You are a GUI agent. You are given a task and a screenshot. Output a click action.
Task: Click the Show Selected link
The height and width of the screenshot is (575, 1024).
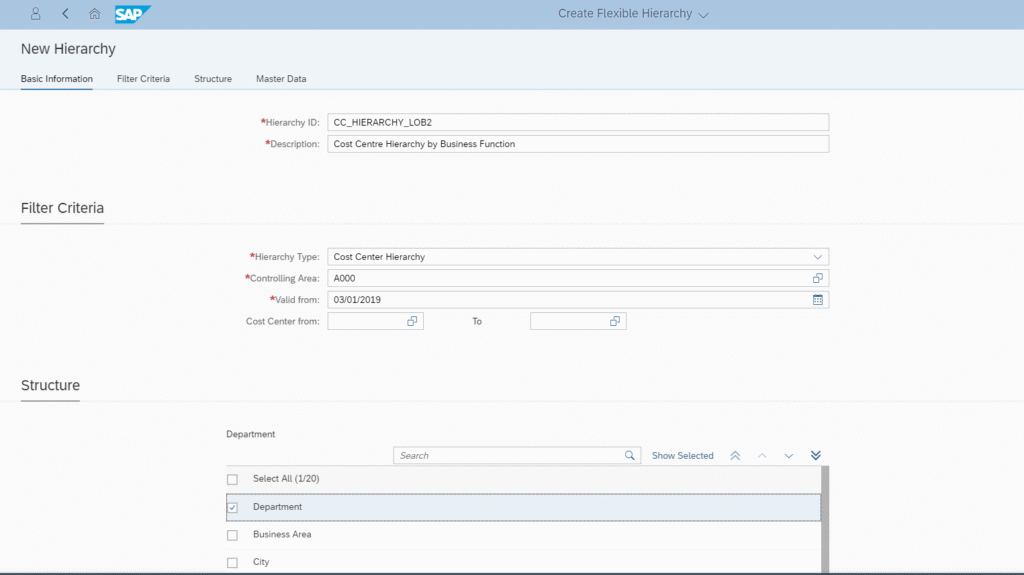click(682, 455)
